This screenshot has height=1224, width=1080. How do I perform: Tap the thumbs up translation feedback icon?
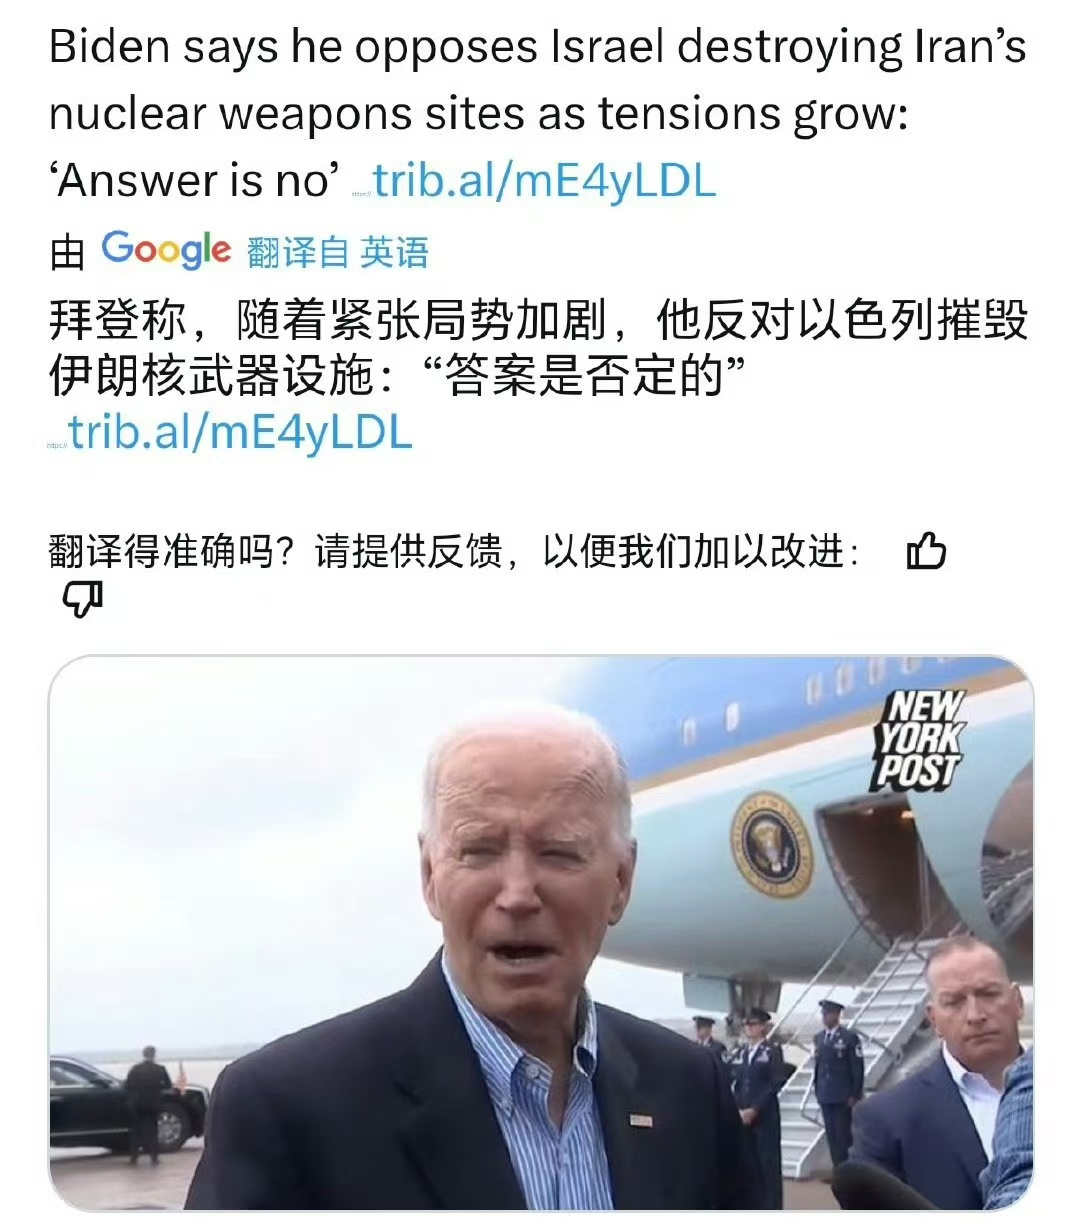(926, 551)
